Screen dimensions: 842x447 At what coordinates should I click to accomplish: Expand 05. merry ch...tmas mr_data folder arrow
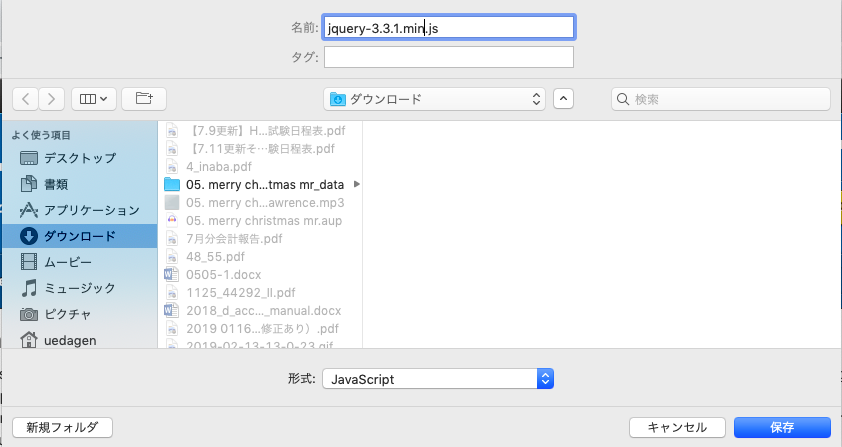(x=357, y=184)
